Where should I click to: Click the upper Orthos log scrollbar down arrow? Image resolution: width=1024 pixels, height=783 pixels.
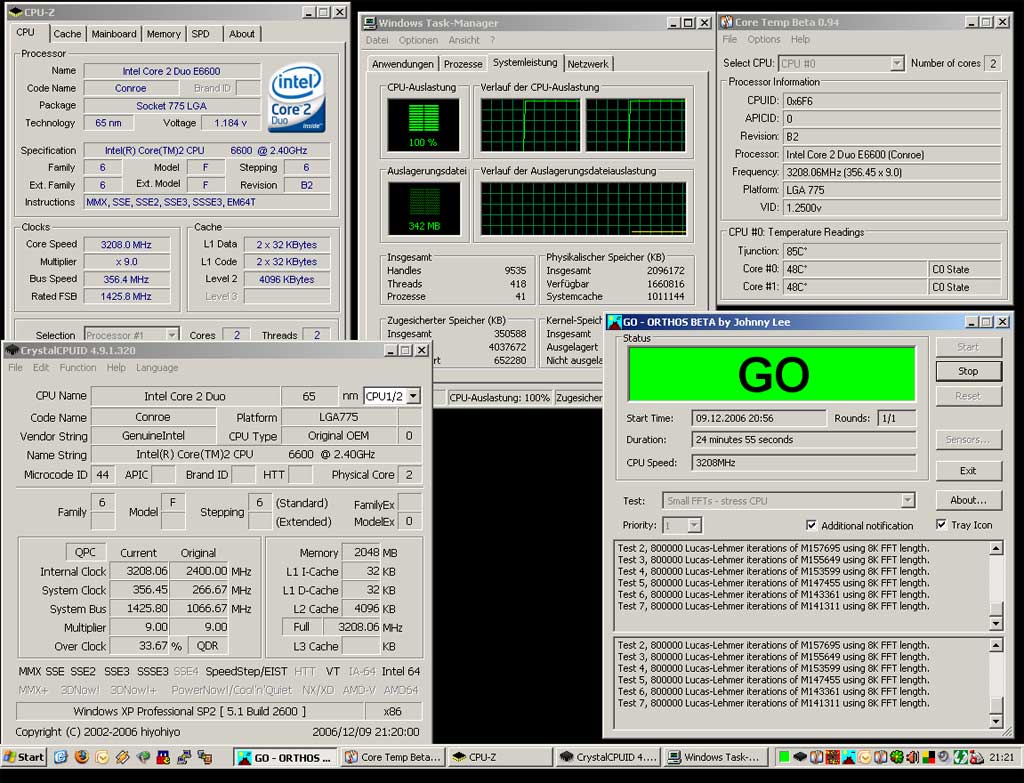pos(996,623)
